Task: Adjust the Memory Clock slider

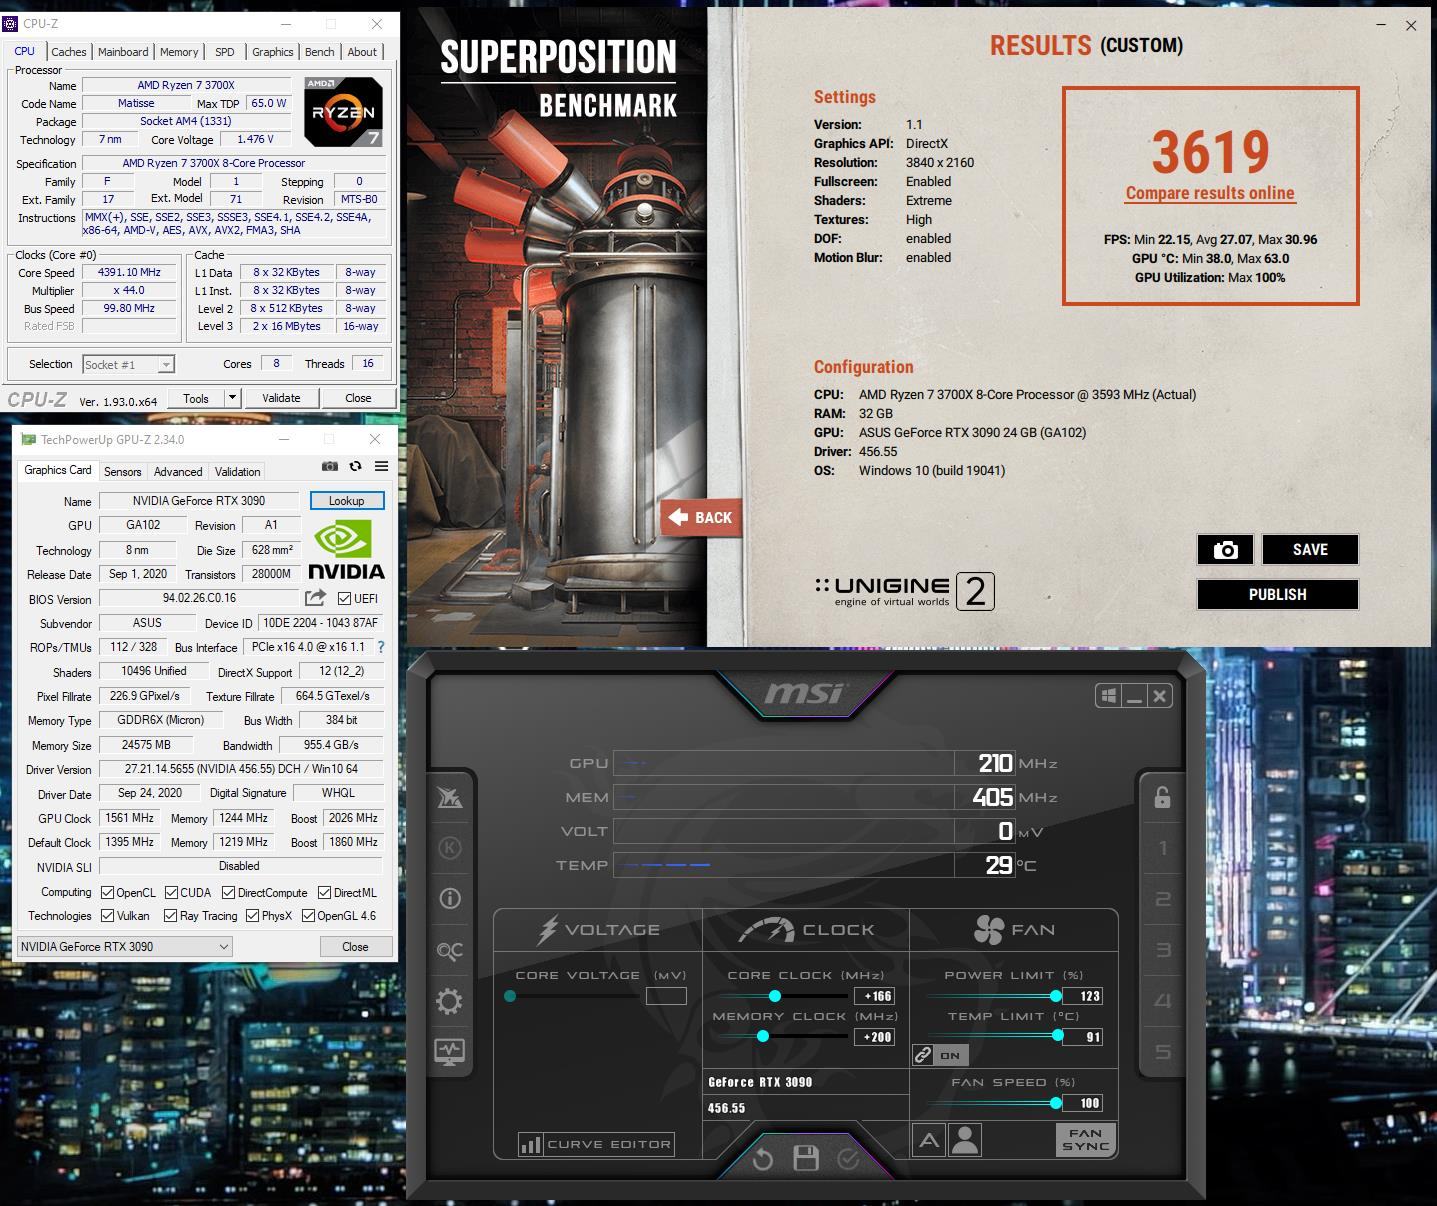Action: click(x=763, y=1036)
